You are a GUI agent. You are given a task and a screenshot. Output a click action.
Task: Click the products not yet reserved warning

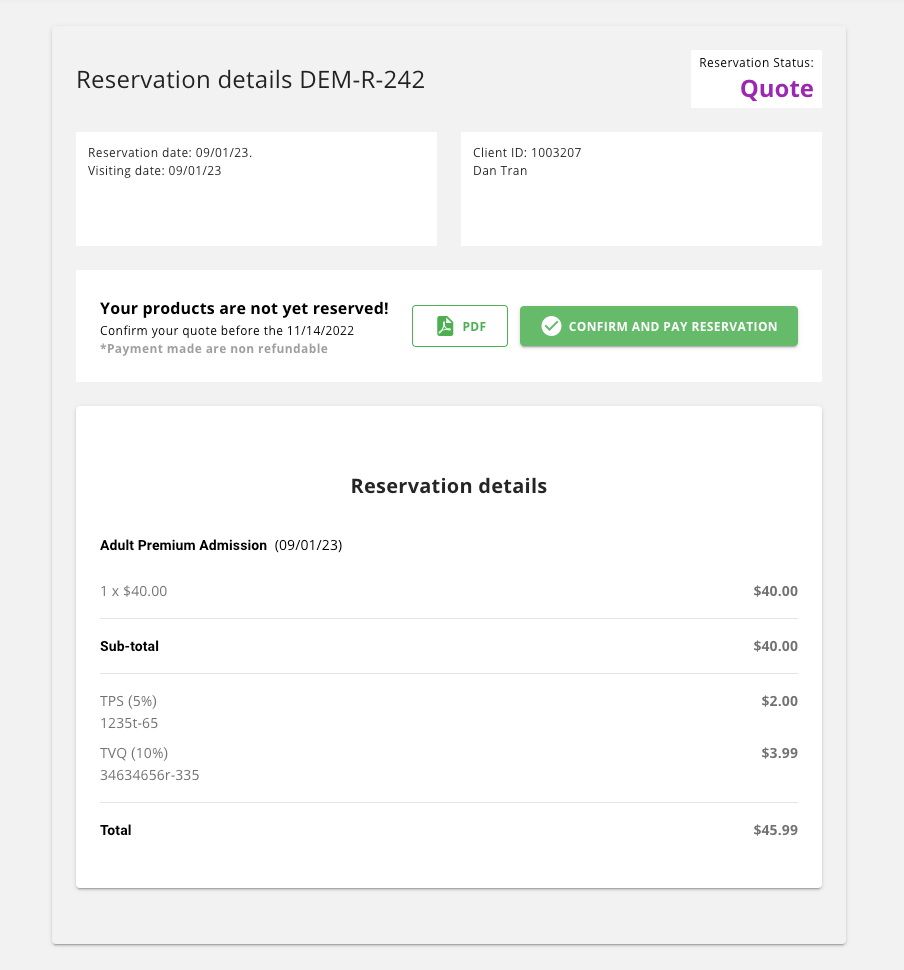[x=244, y=309]
